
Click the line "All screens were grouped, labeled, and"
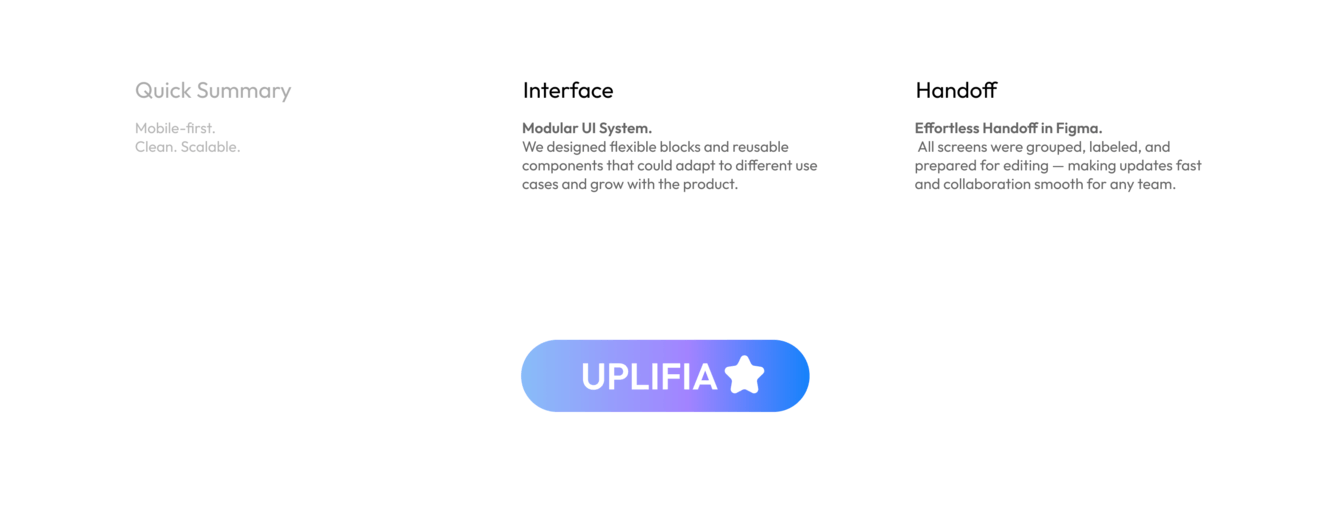(1043, 147)
